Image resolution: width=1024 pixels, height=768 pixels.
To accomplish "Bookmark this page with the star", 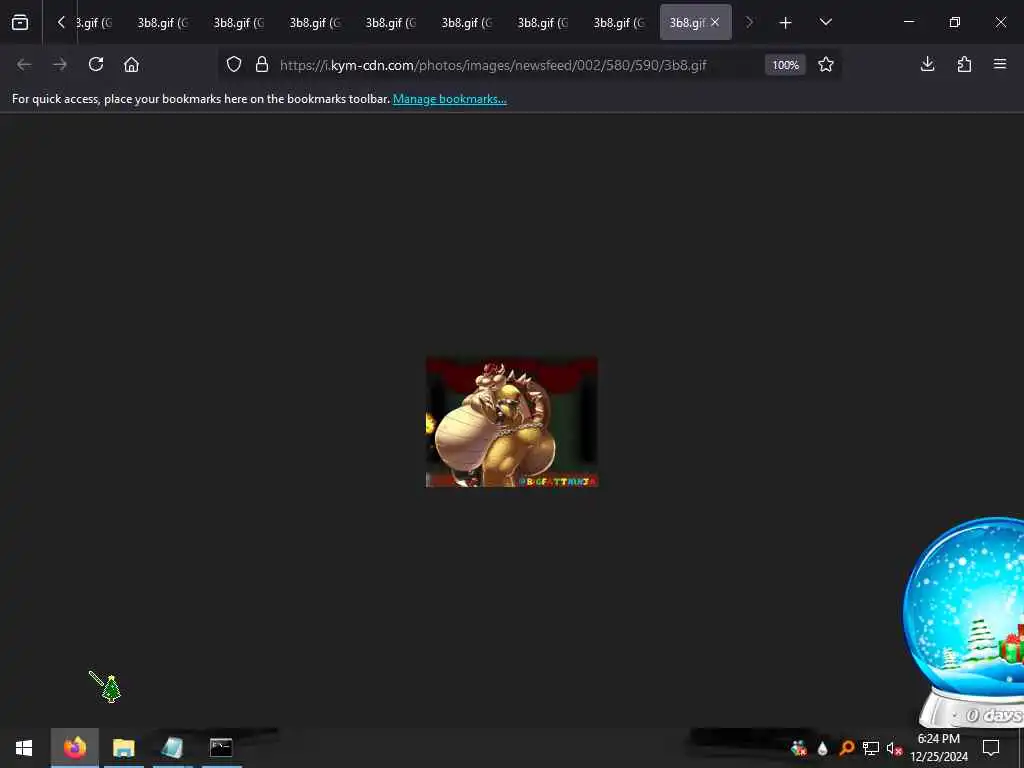I will [825, 64].
